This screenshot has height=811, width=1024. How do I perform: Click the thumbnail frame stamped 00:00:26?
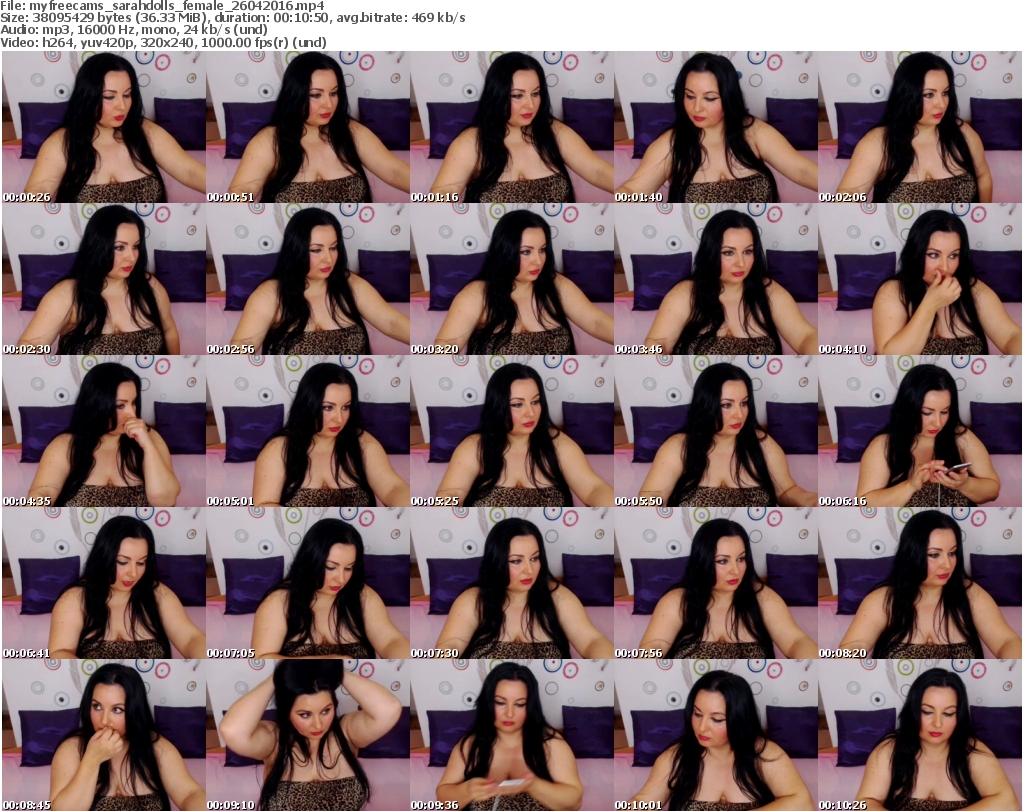coord(104,127)
